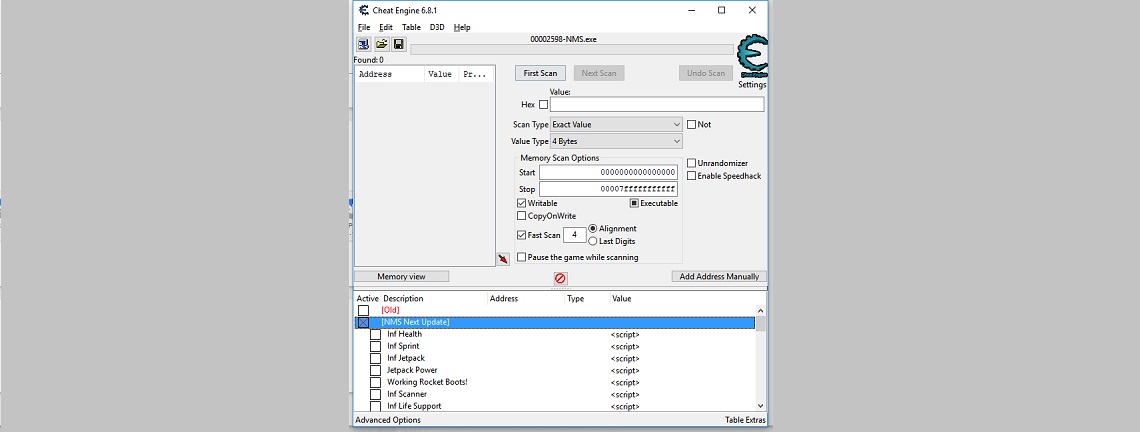Viewport: 1140px width, 432px height.
Task: Click the Undo Scan button
Action: tap(706, 73)
